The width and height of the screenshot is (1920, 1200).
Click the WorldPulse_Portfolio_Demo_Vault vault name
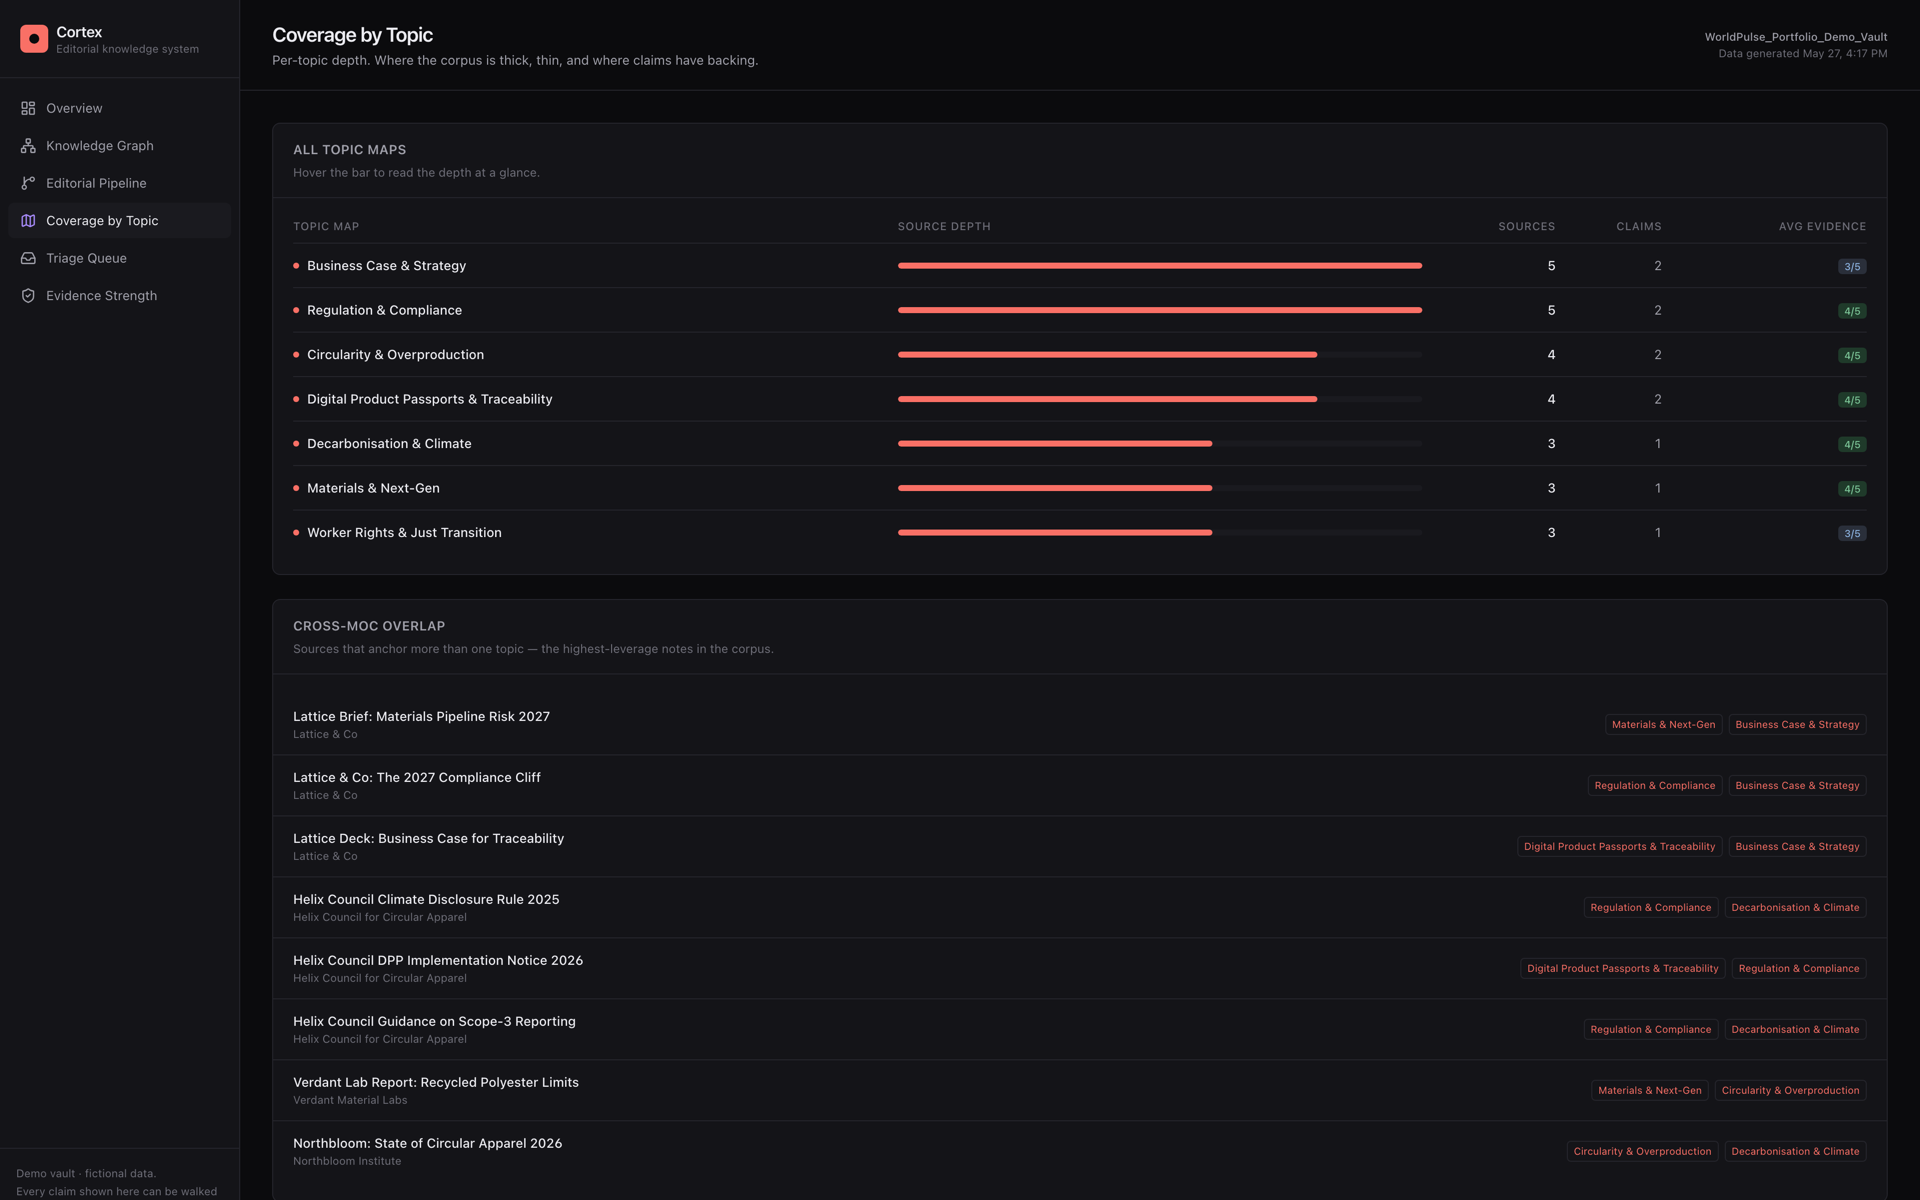tap(1796, 37)
